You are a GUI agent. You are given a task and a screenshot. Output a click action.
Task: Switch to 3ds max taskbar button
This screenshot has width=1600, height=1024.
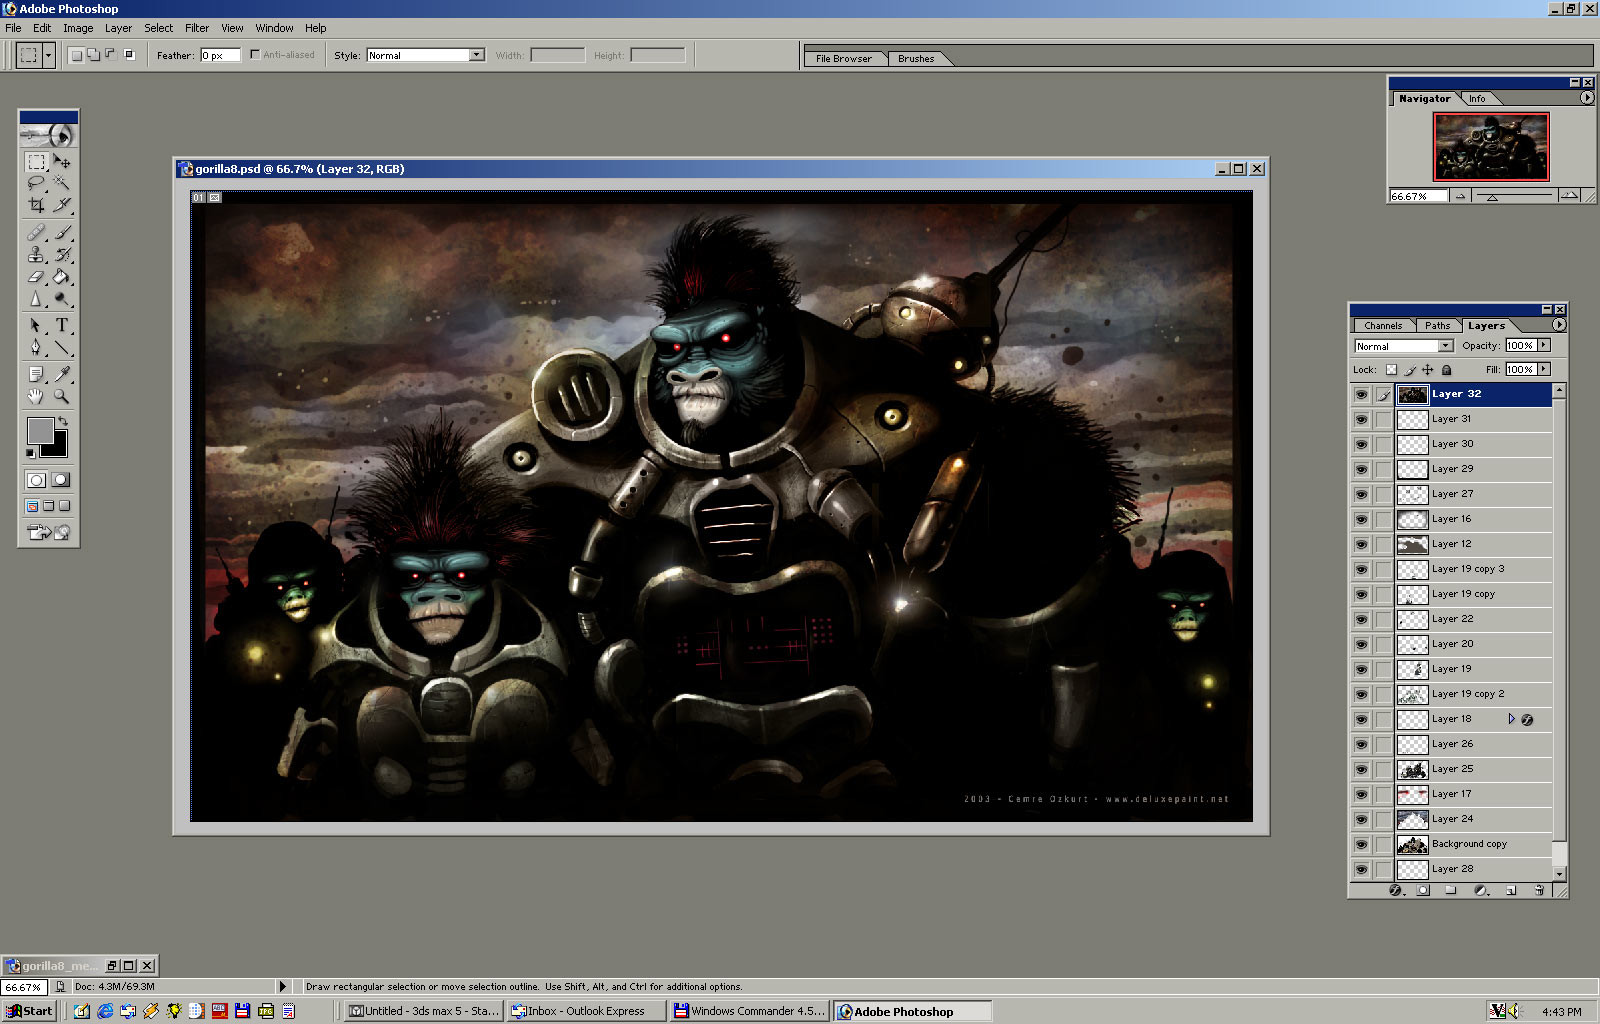pos(424,1011)
